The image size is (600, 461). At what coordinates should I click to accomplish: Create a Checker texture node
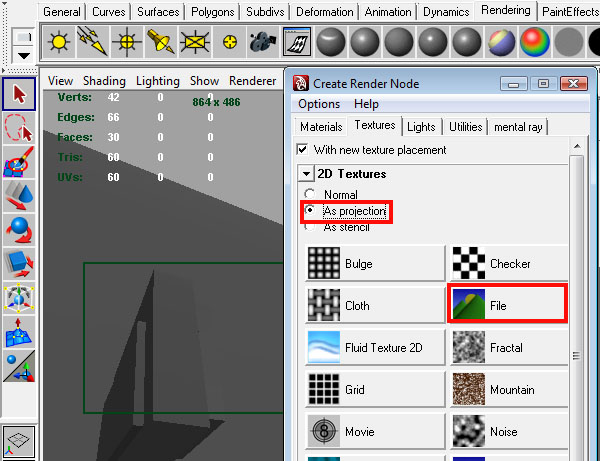click(509, 263)
